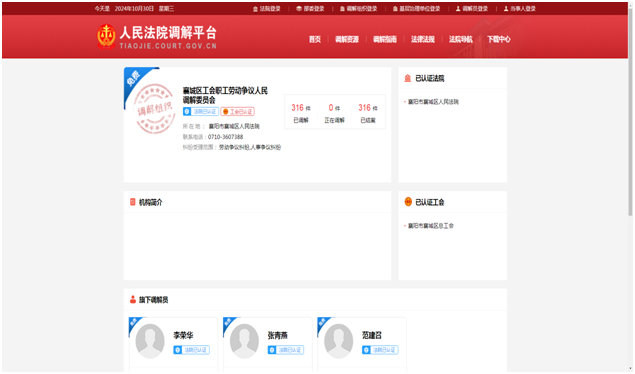Click the red 调解组织 seal image
Viewport: 635px width, 374px height.
[x=154, y=108]
